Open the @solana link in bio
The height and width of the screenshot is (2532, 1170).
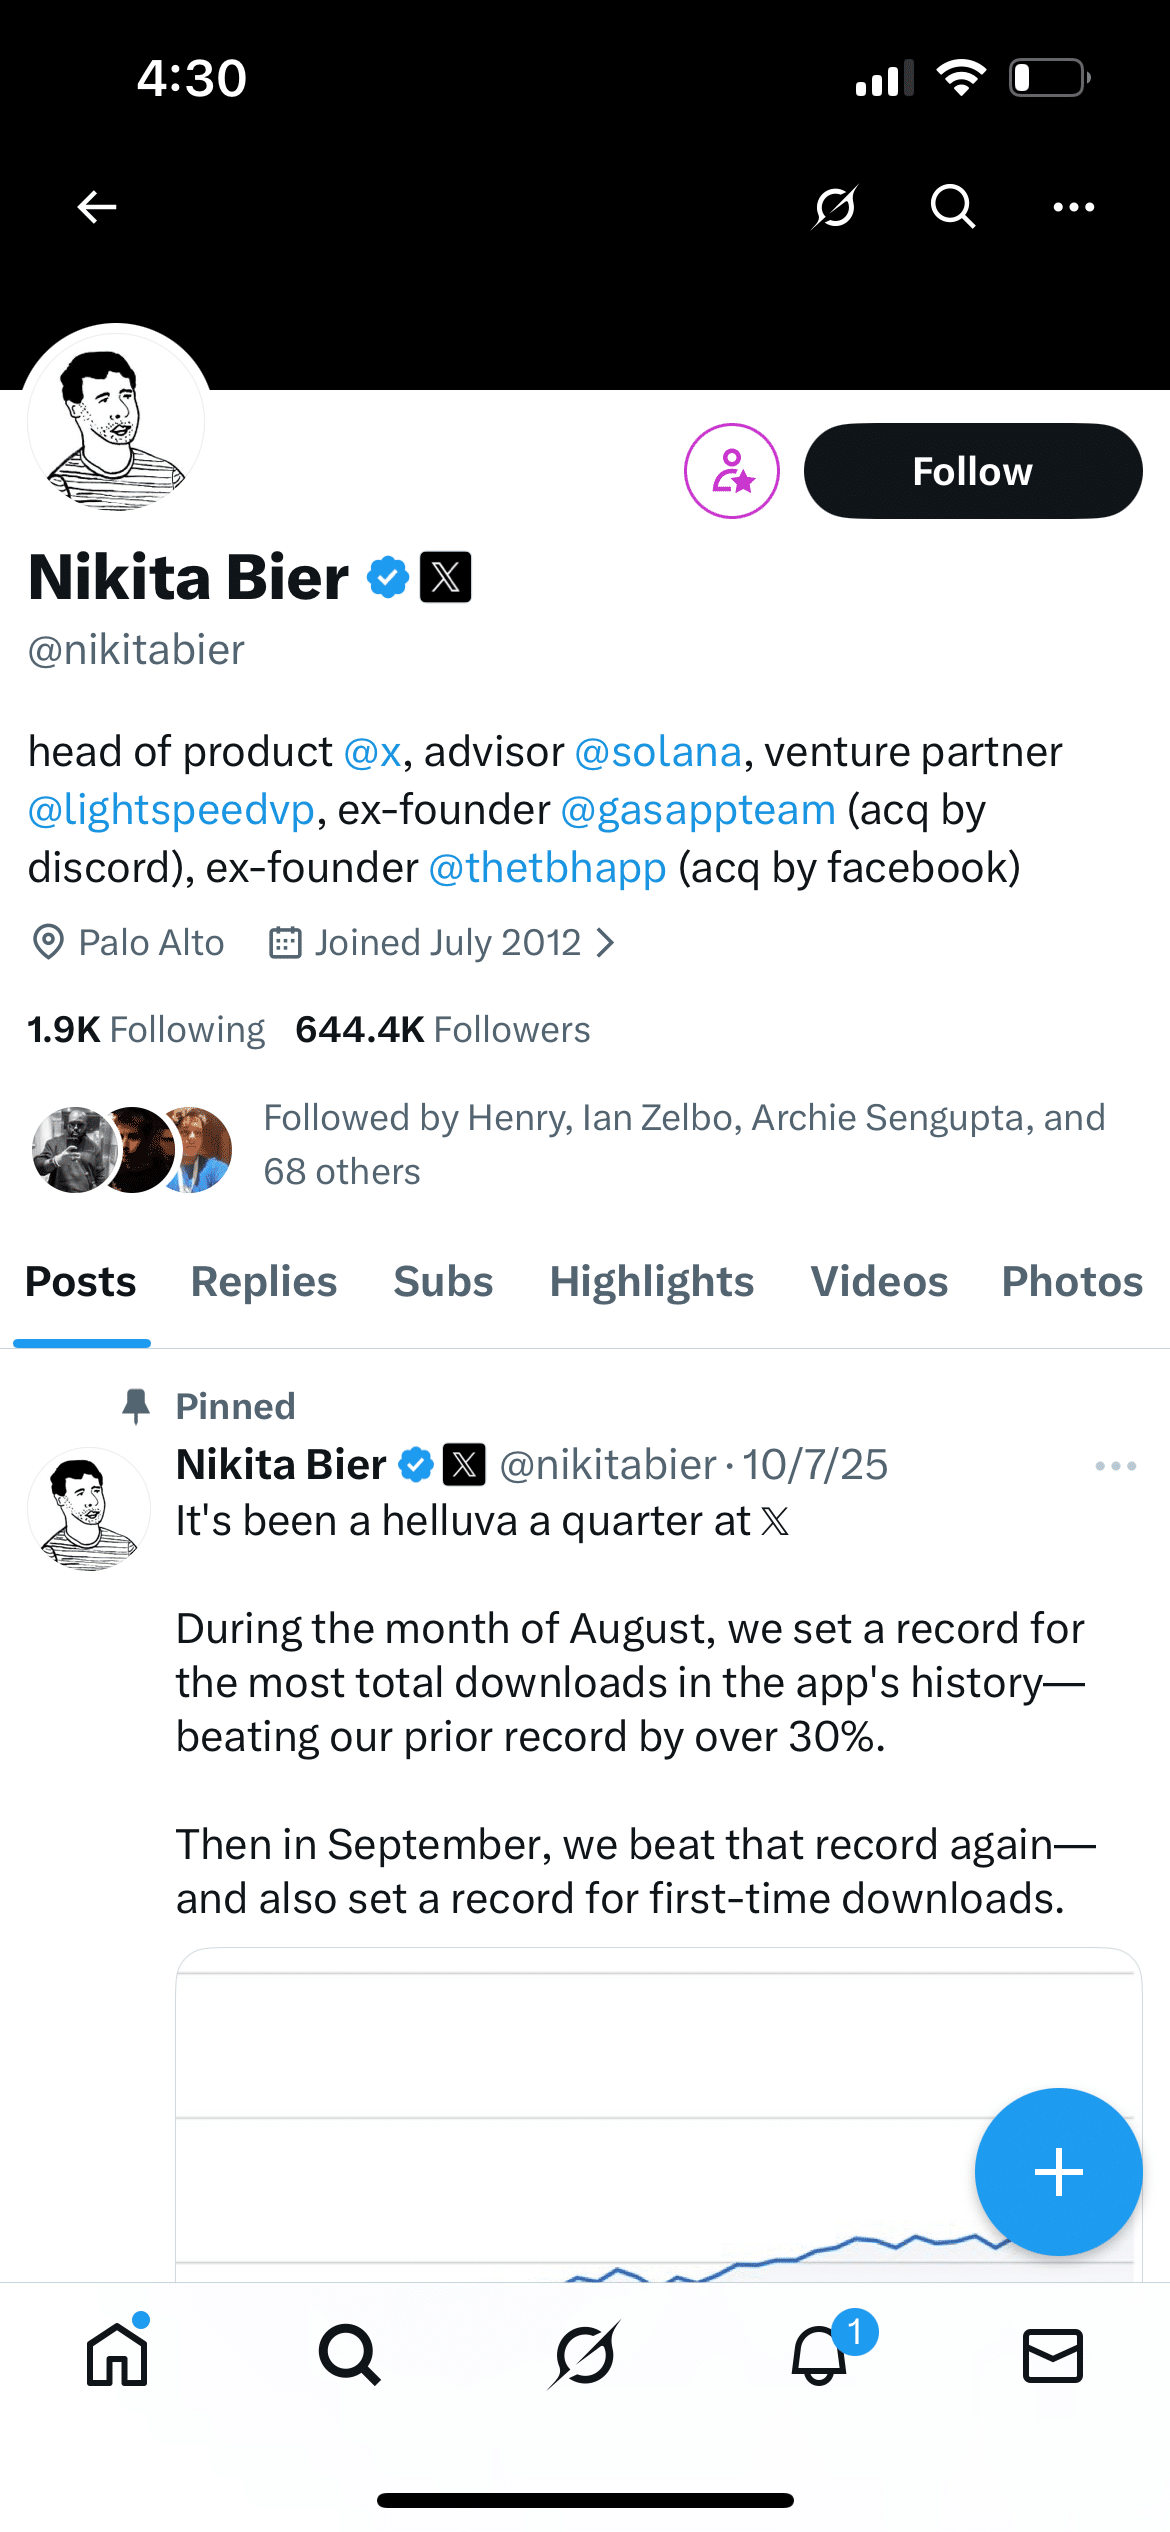point(658,752)
